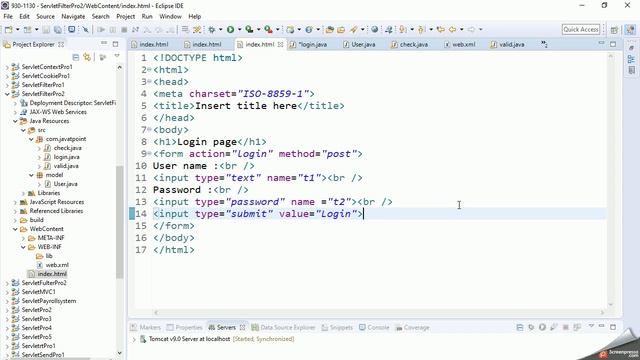Collapse the com.javatpoint package node
Viewport: 640px width, 360px height.
pyautogui.click(x=31, y=139)
